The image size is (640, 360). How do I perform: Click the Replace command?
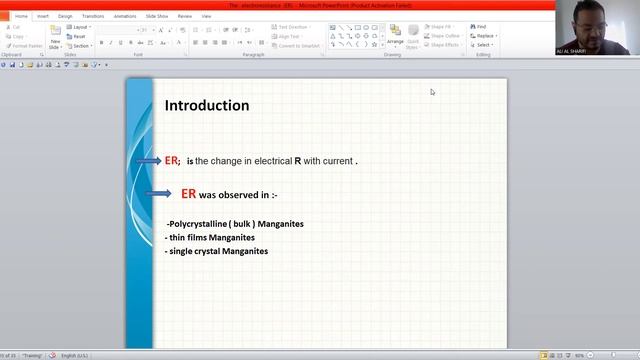484,36
